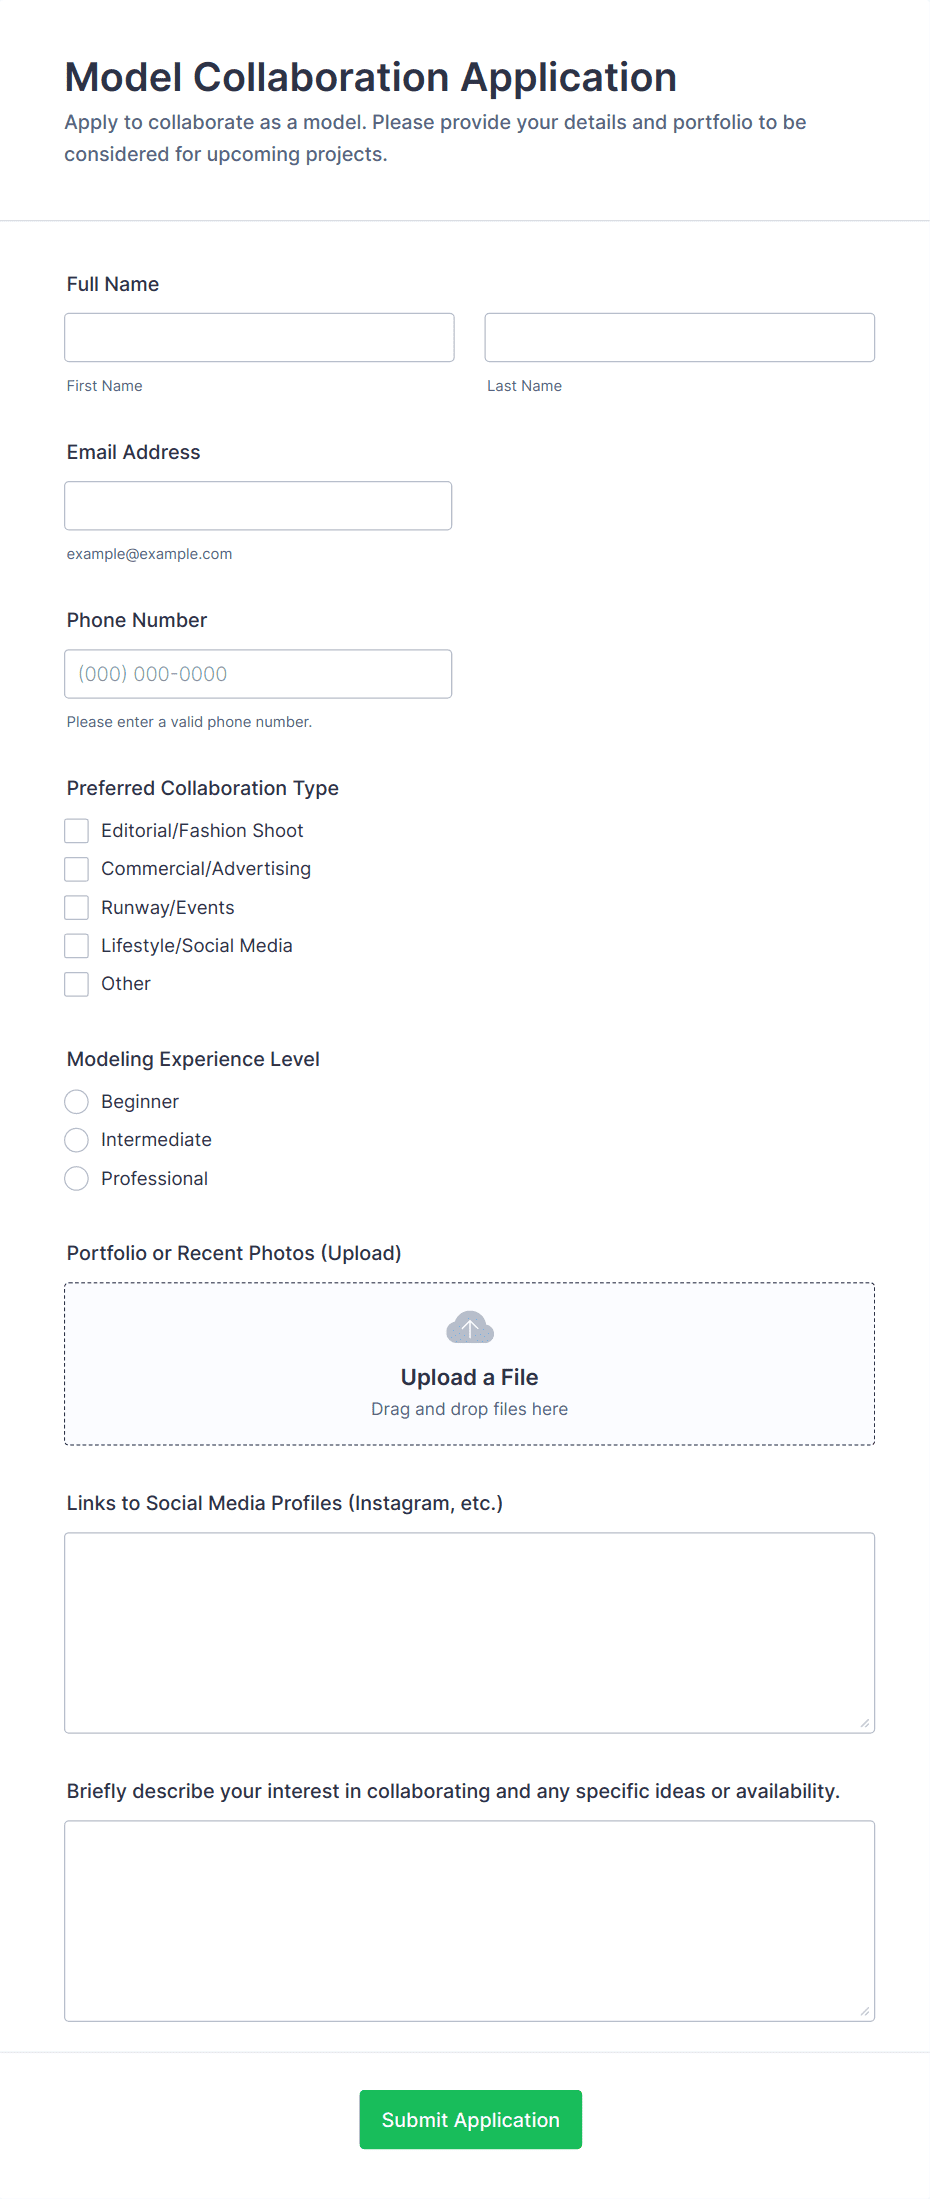Image resolution: width=930 pixels, height=2199 pixels.
Task: Check the Other collaboration type box
Action: (x=77, y=984)
